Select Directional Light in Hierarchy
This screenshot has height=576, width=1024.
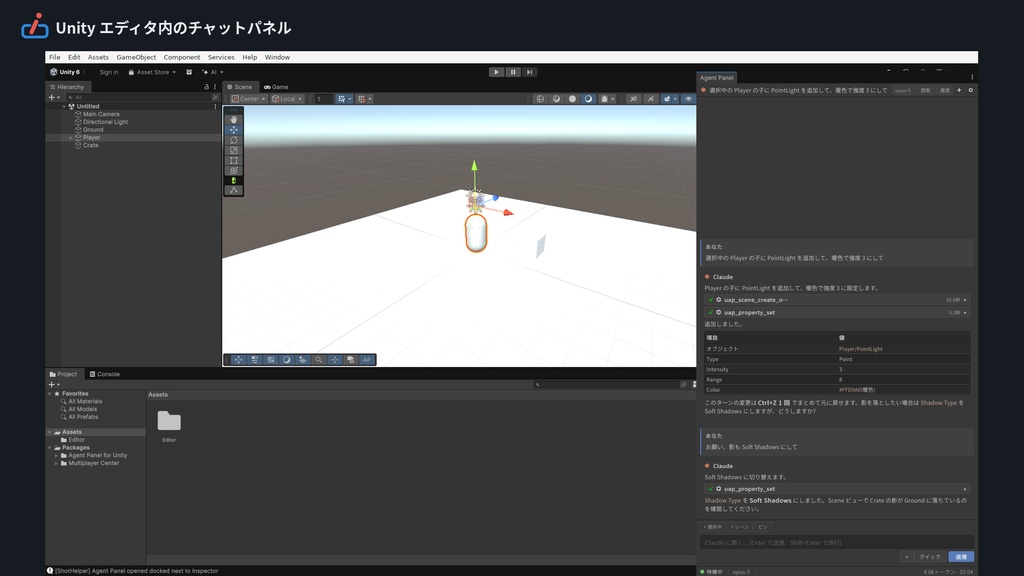[x=105, y=122]
